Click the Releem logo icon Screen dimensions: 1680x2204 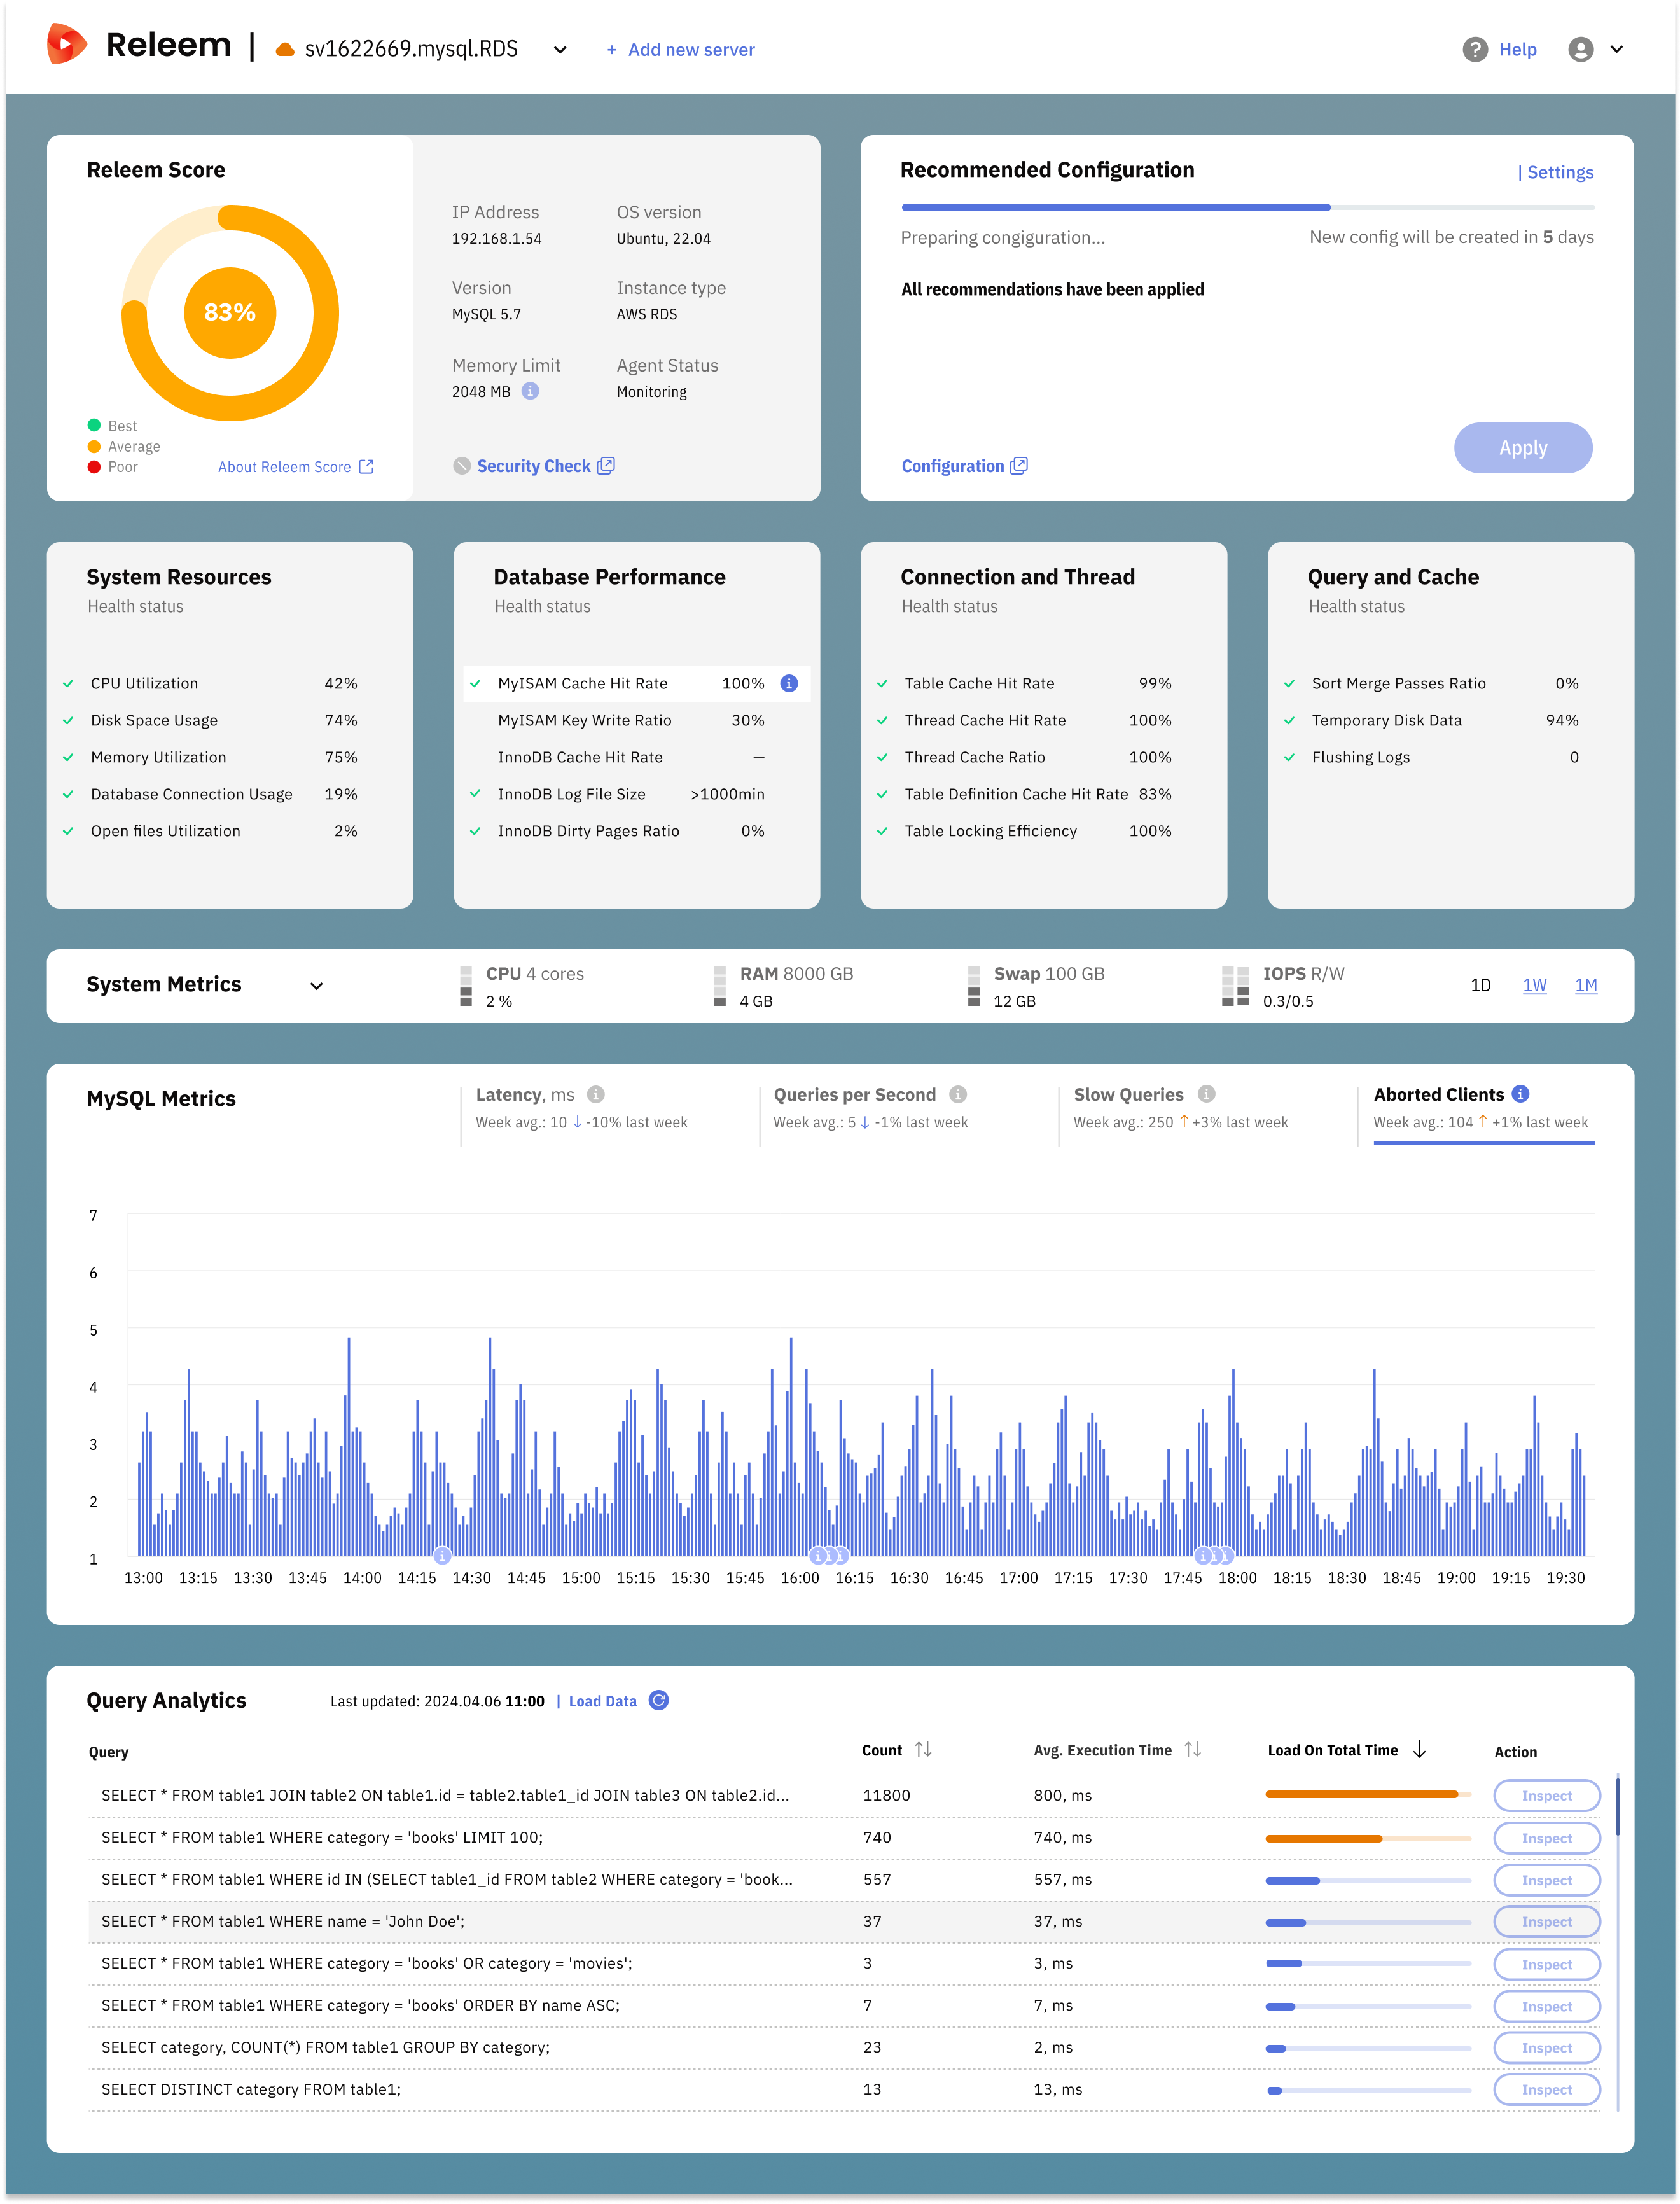pos(66,44)
